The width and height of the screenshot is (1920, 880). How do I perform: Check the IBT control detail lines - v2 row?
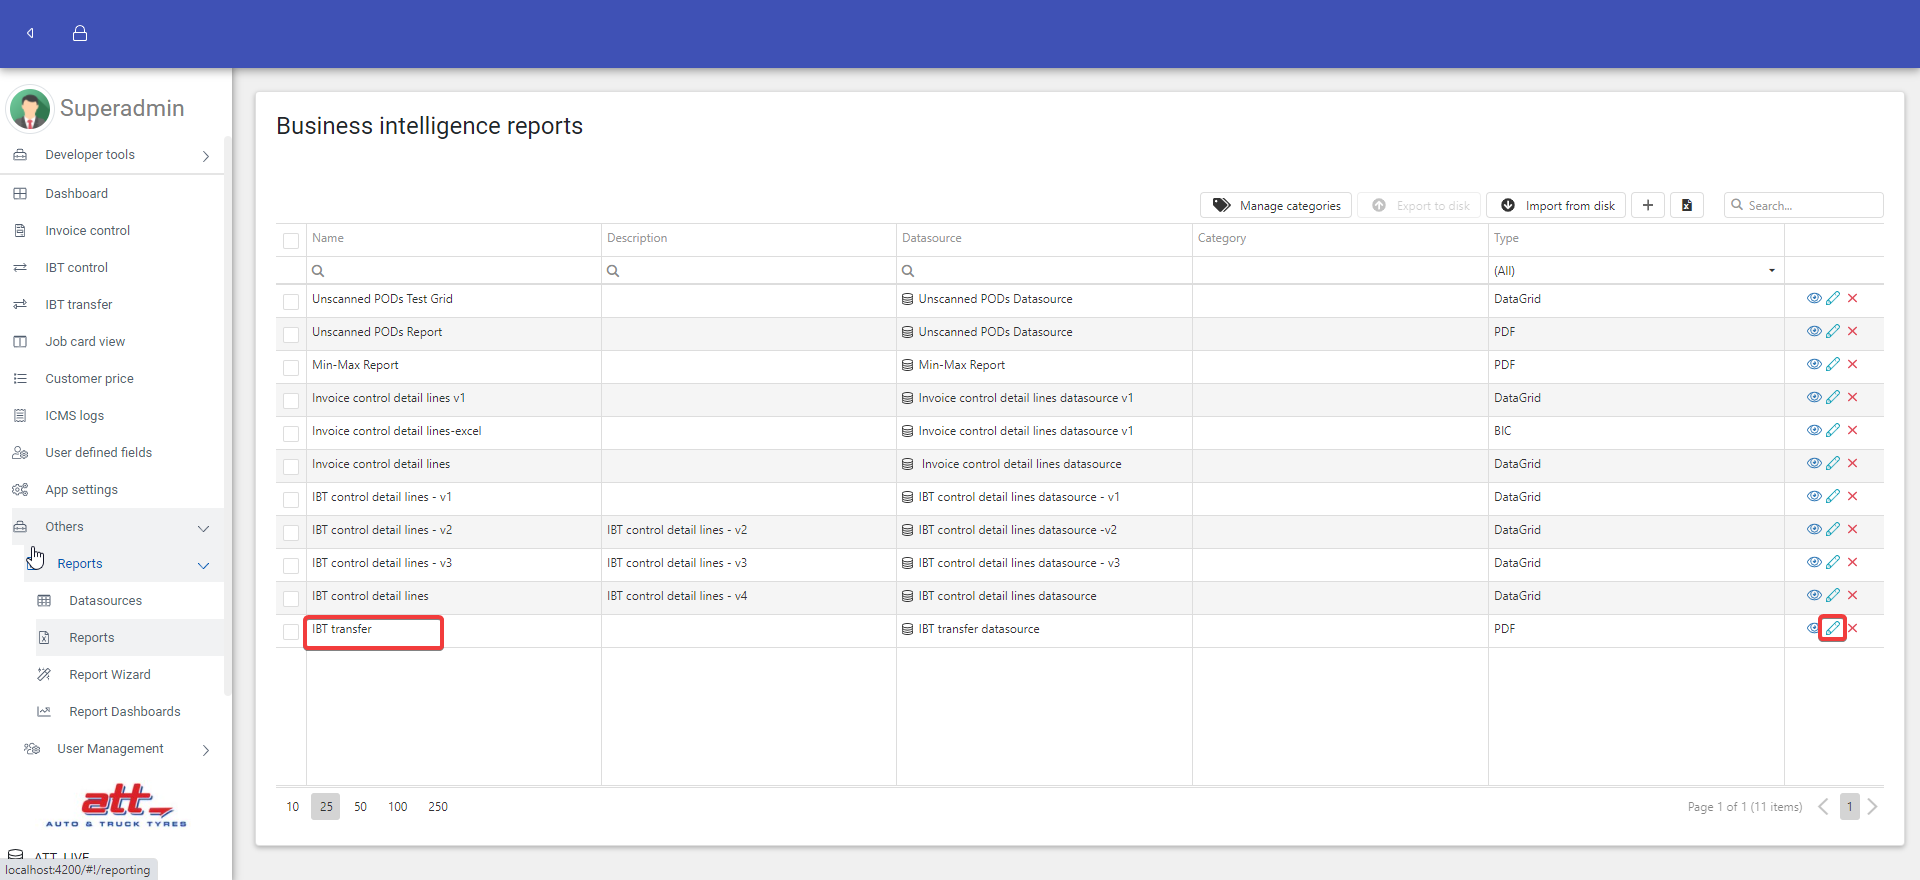(x=291, y=532)
